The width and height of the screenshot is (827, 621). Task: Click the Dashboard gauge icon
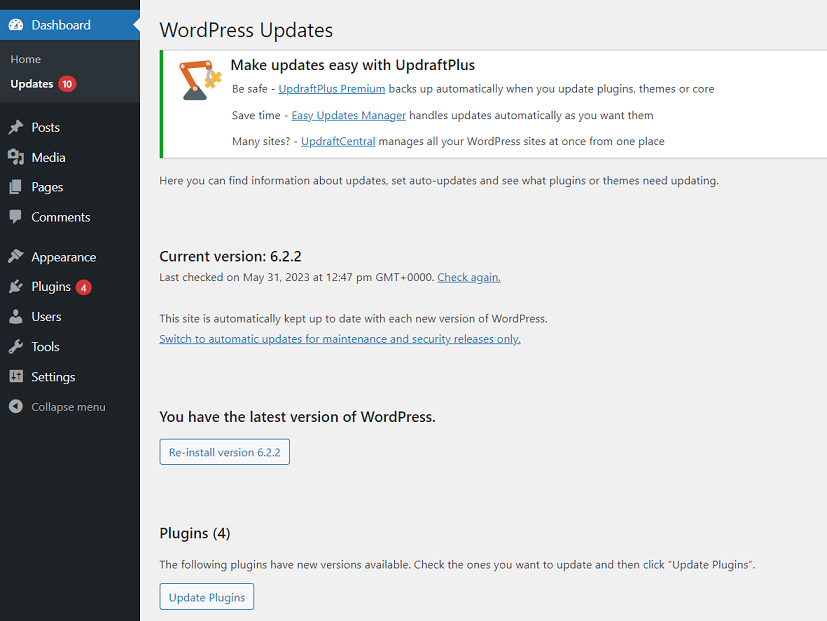pos(14,24)
